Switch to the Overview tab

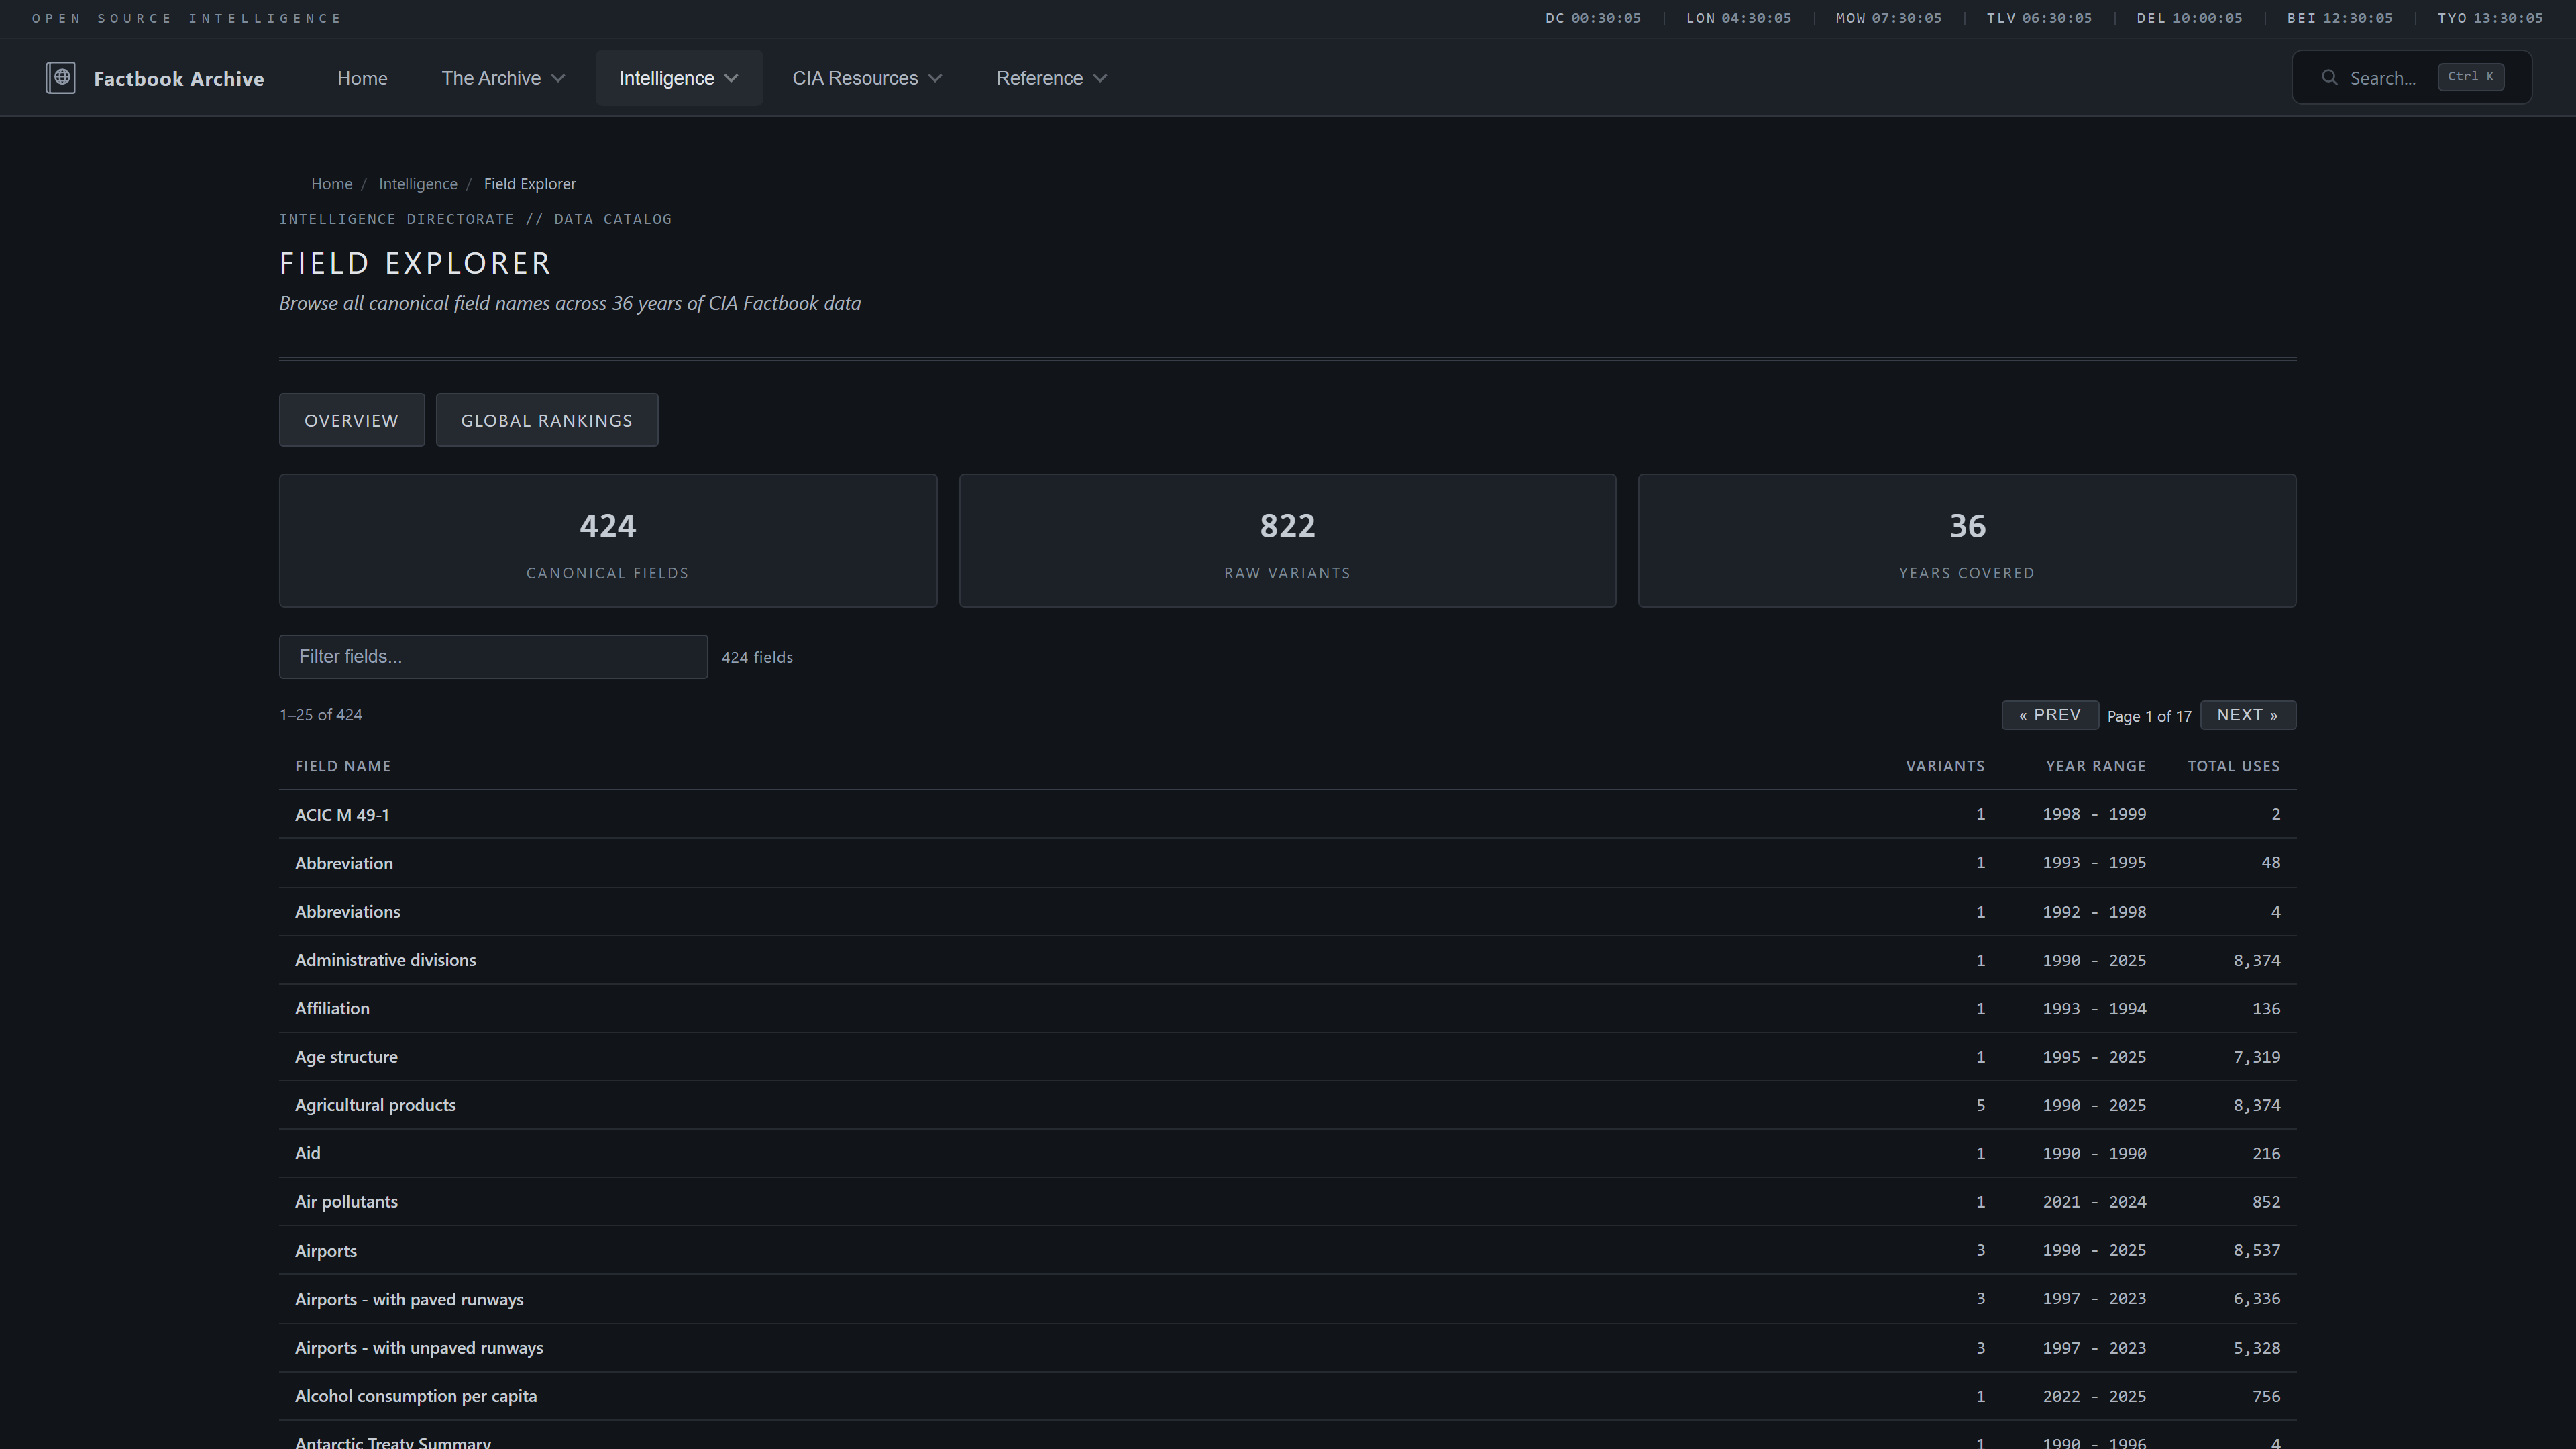tap(351, 420)
